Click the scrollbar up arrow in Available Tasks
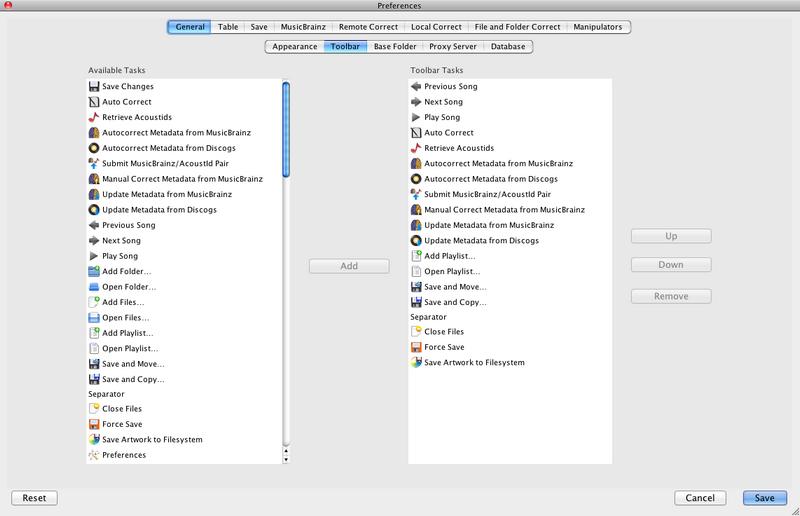Image resolution: width=800 pixels, height=516 pixels. (286, 451)
